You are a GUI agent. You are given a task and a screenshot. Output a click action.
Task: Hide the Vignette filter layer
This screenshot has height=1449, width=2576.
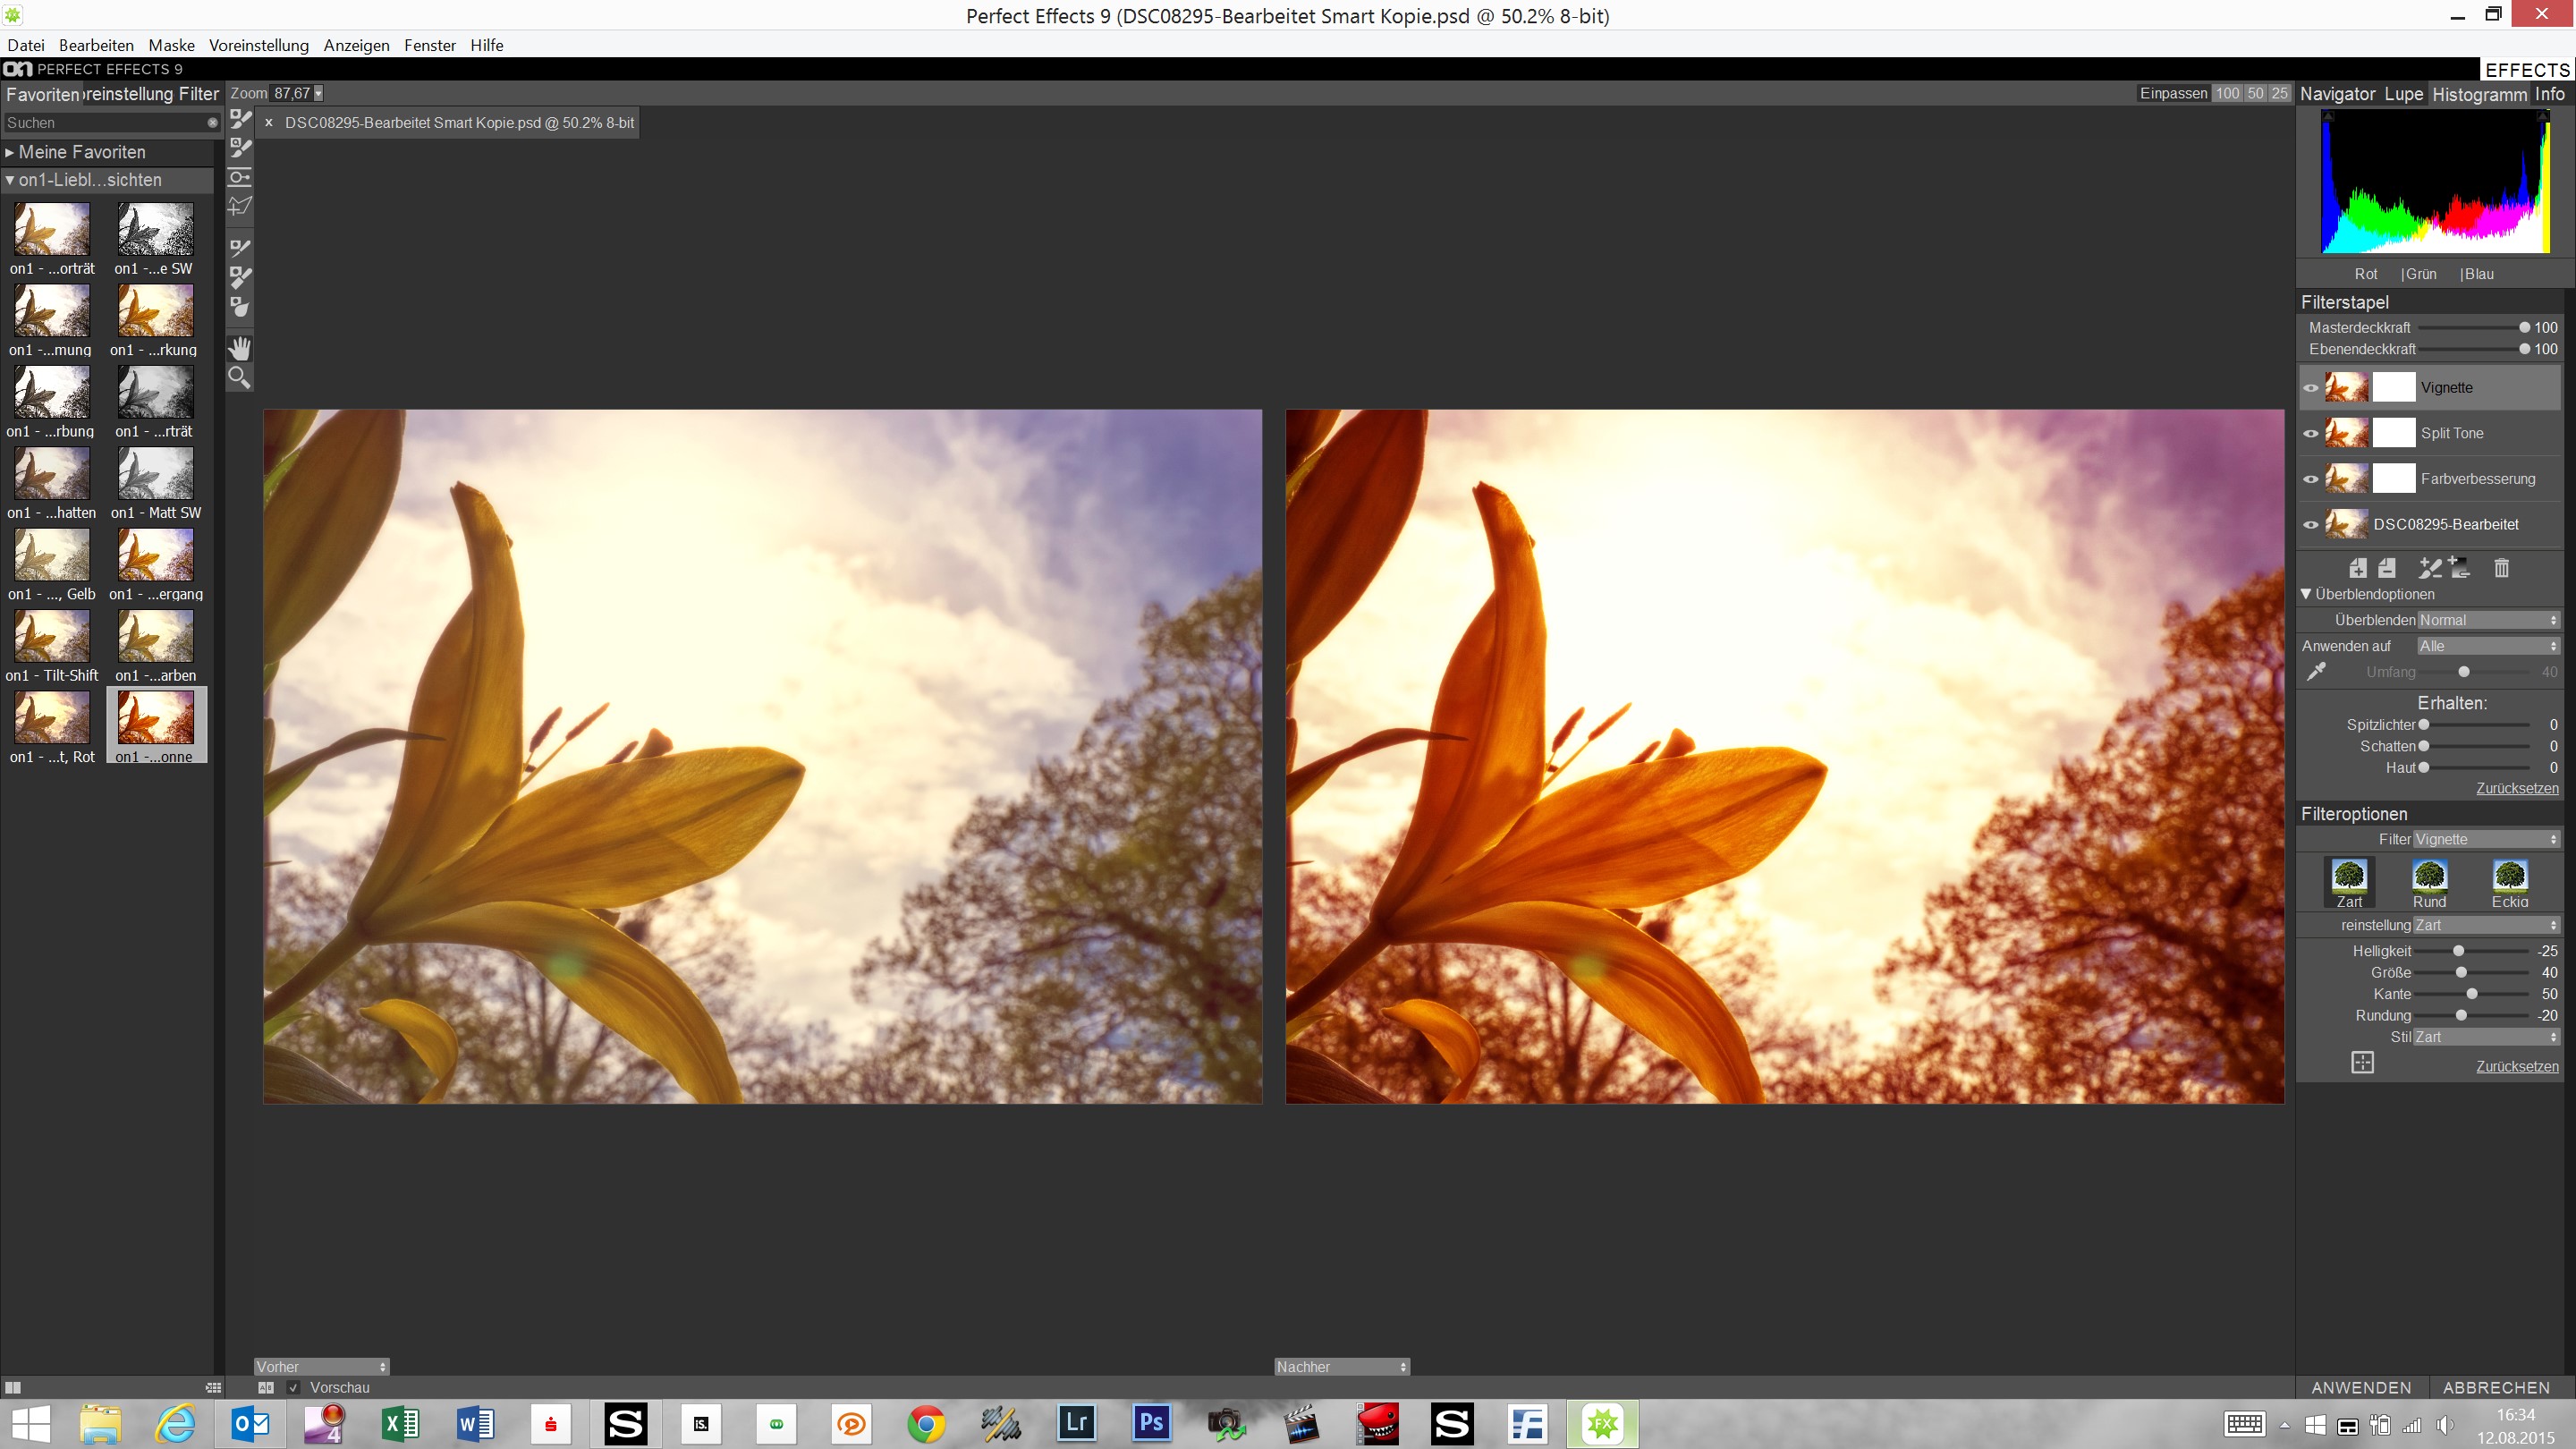[x=2310, y=388]
